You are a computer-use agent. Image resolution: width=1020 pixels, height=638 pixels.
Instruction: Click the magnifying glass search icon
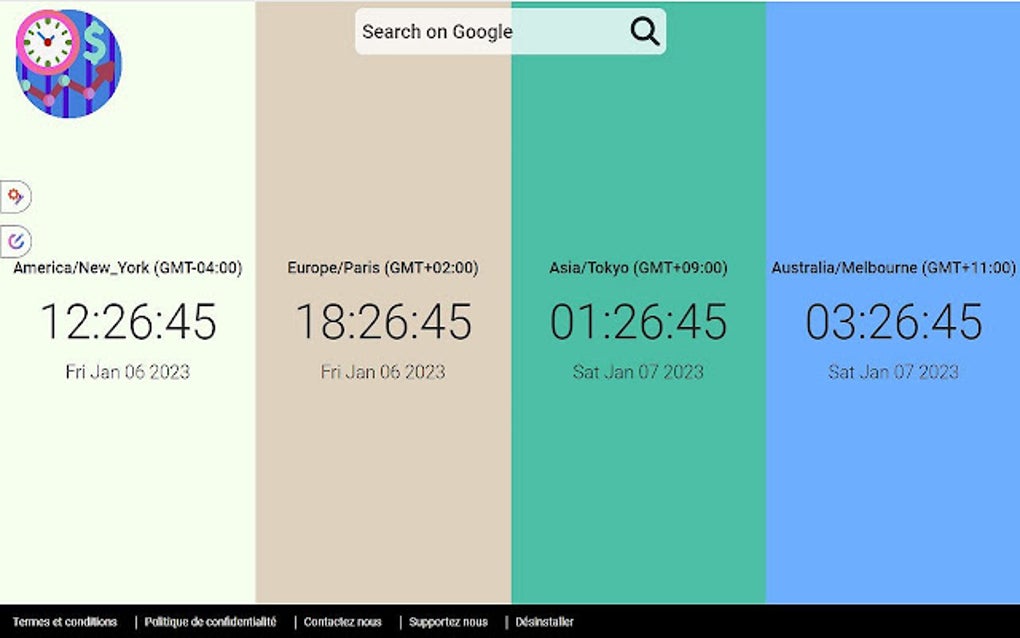[645, 32]
